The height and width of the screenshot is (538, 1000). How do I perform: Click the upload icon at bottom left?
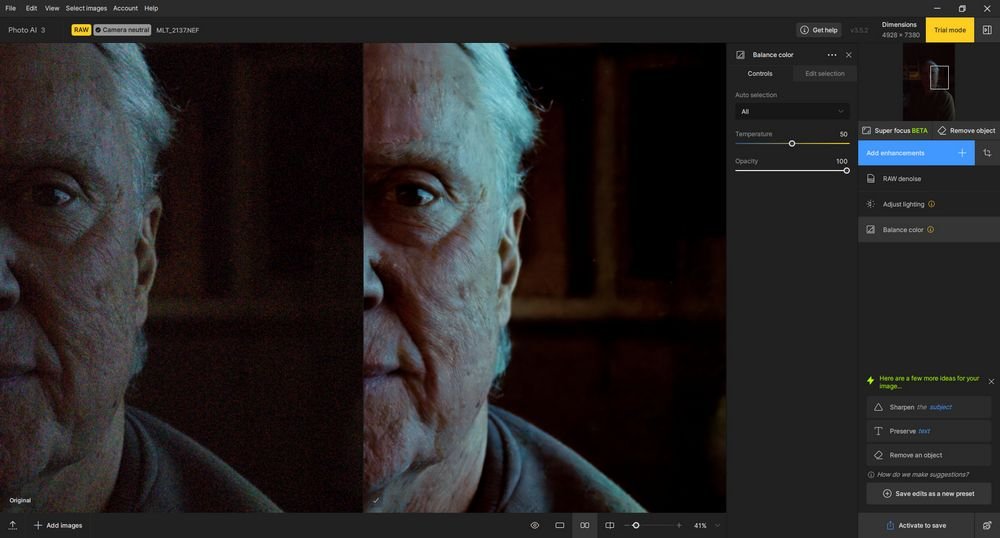tap(13, 525)
